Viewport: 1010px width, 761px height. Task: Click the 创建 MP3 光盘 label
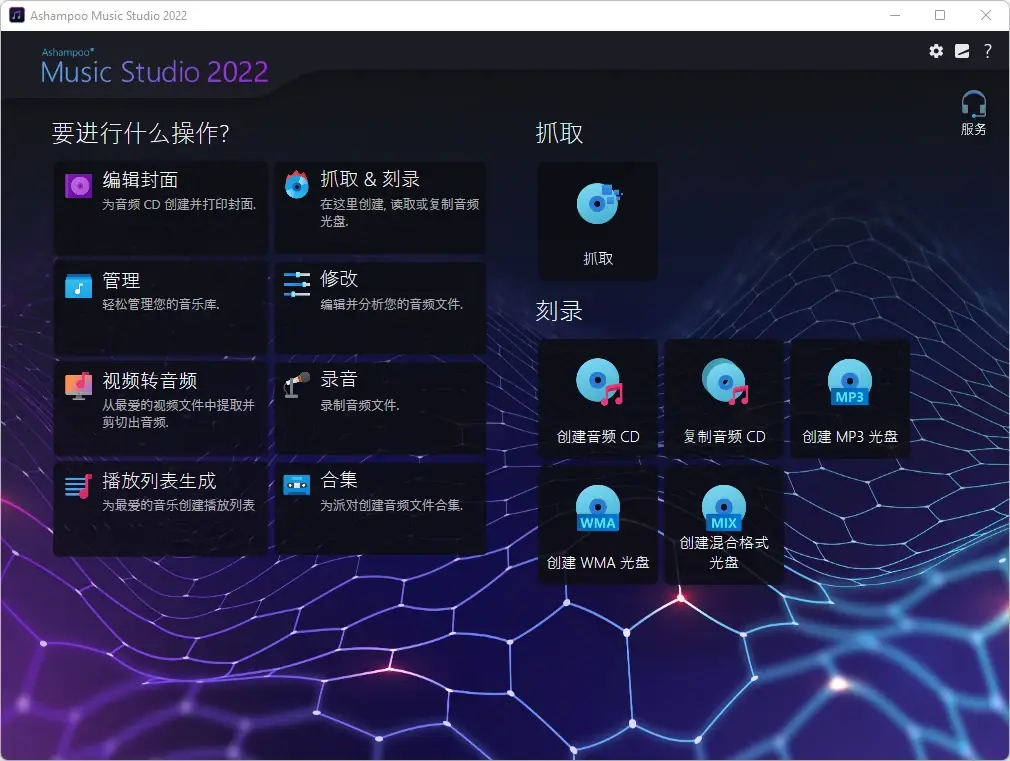point(850,436)
